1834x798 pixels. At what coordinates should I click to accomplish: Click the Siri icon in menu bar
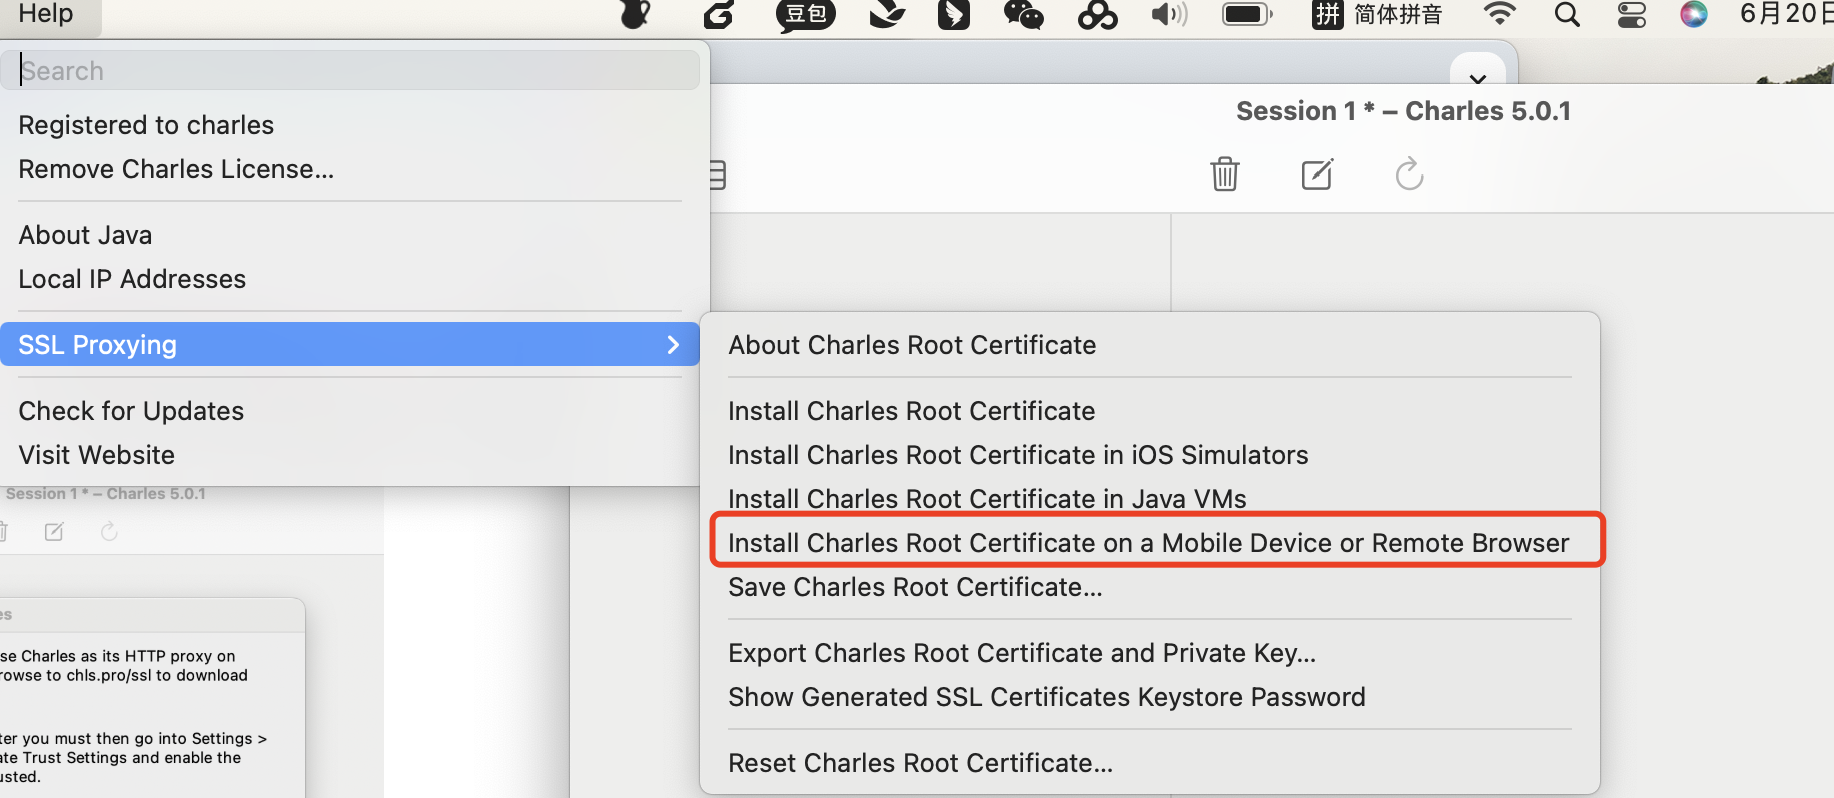(x=1694, y=14)
